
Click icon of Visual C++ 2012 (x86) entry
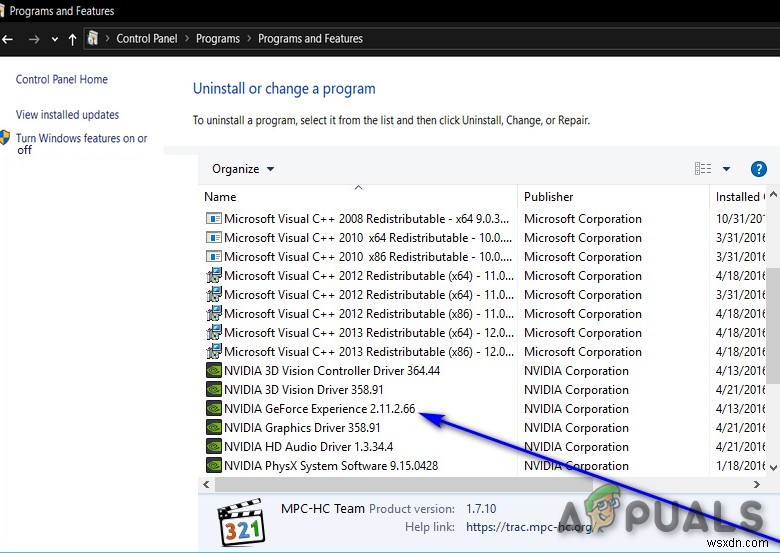point(213,313)
